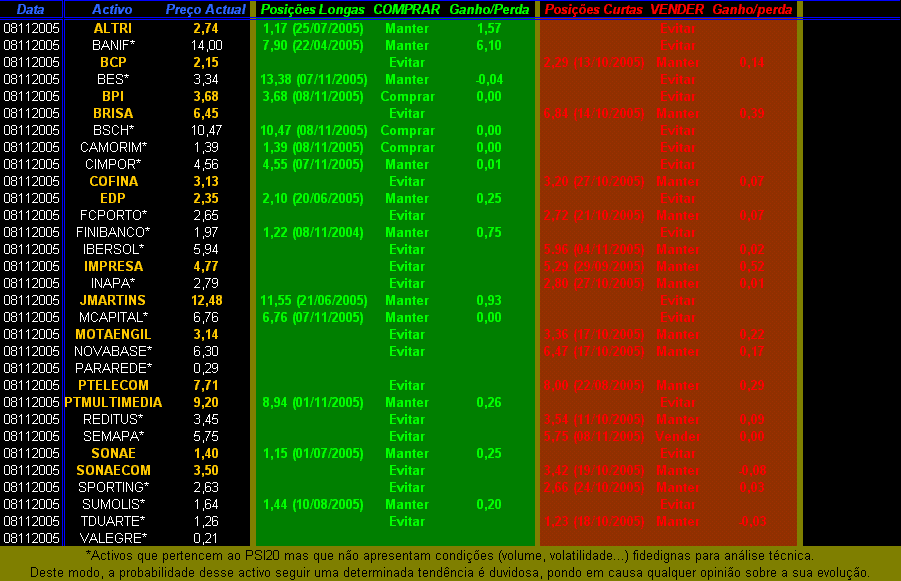Screen dimensions: 901x581
Task: Click PTELECOM short entry 8,00 (22/08/2005)
Action: (x=594, y=385)
